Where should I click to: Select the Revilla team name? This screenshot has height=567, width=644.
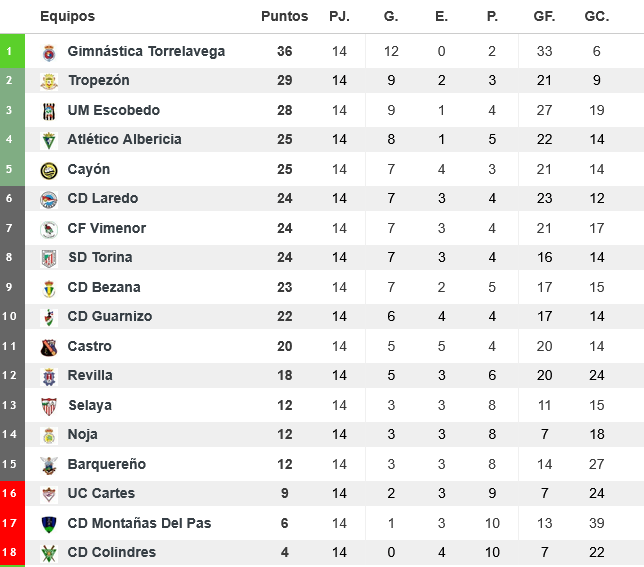pyautogui.click(x=90, y=375)
